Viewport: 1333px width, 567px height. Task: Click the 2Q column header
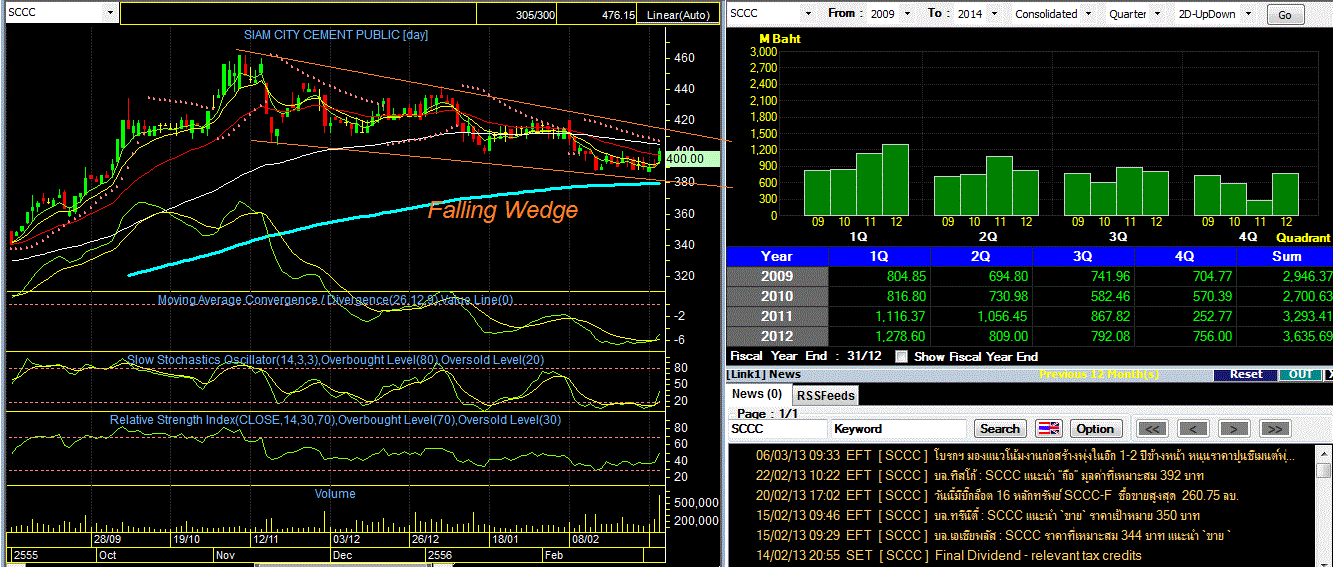click(x=981, y=256)
